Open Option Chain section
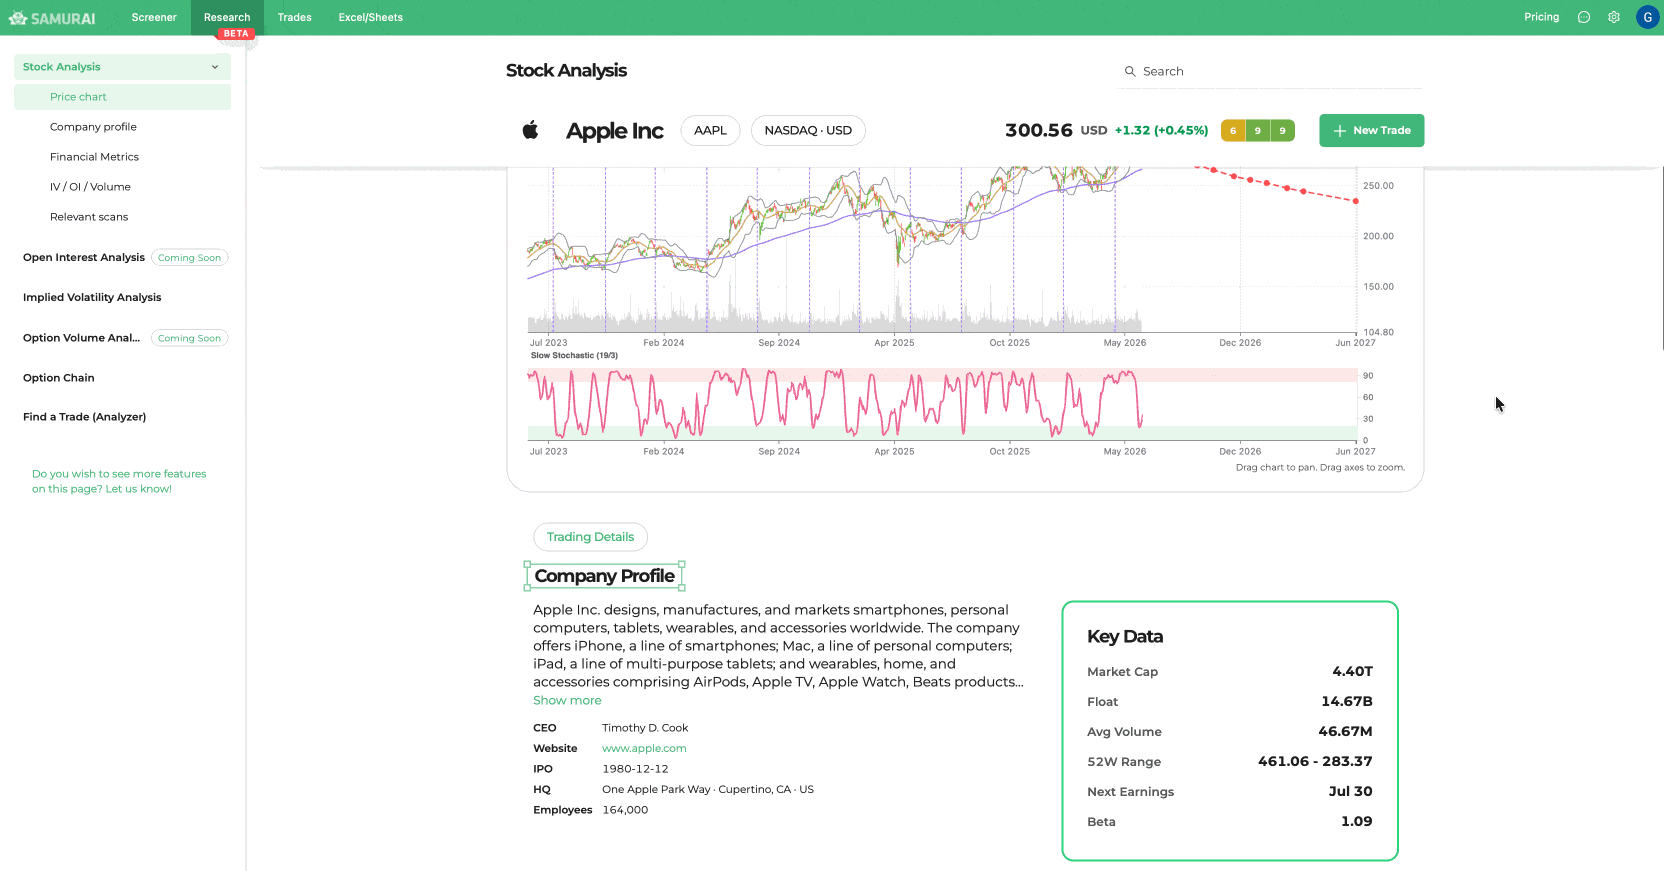1664x871 pixels. pos(59,378)
